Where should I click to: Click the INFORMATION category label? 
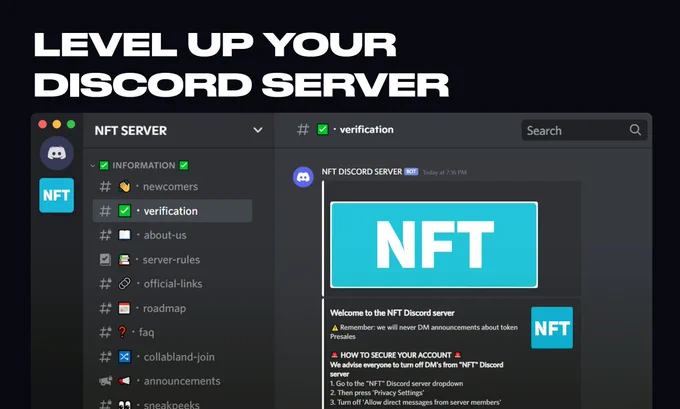tap(144, 165)
